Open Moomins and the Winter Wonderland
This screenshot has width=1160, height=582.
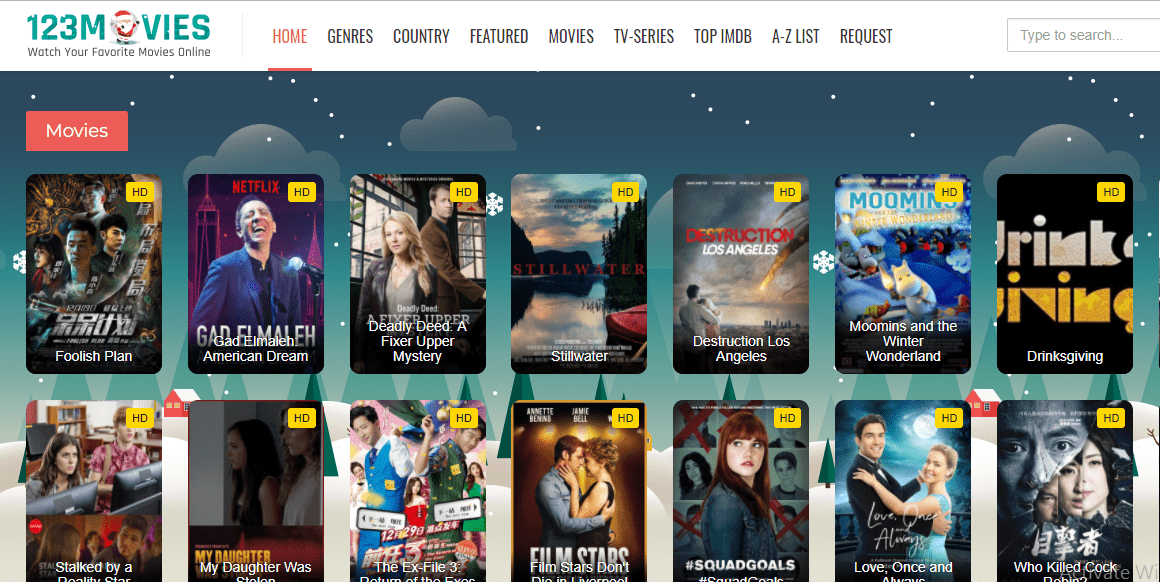[903, 274]
